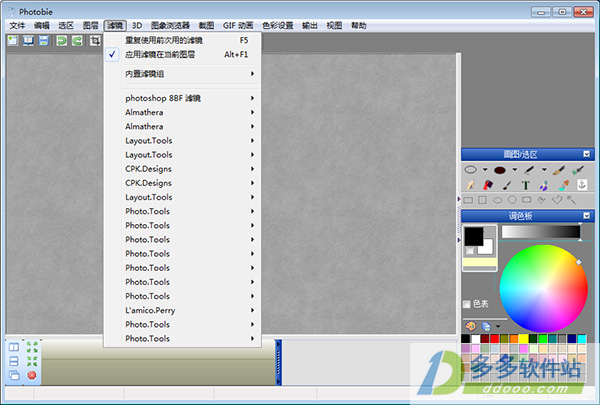Select the eyedropper color picker tool
This screenshot has width=600, height=405.
(563, 186)
